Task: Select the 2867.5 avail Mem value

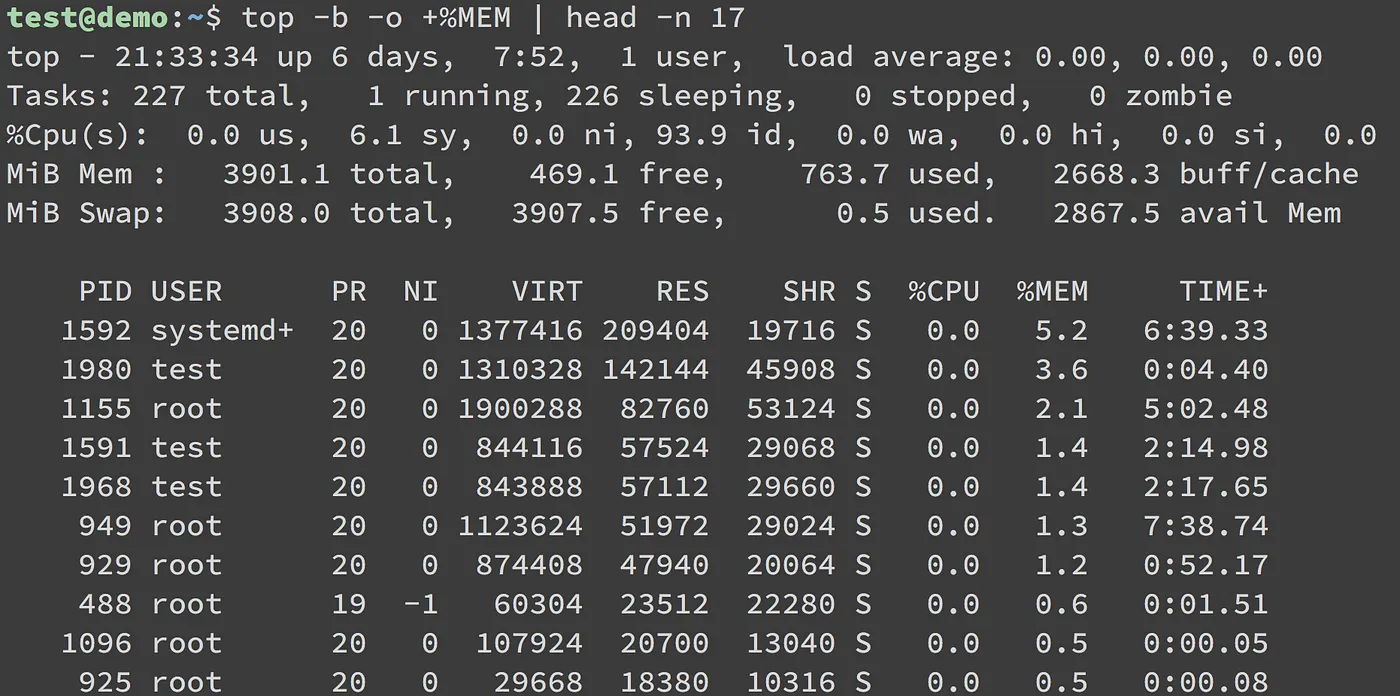Action: click(1106, 213)
